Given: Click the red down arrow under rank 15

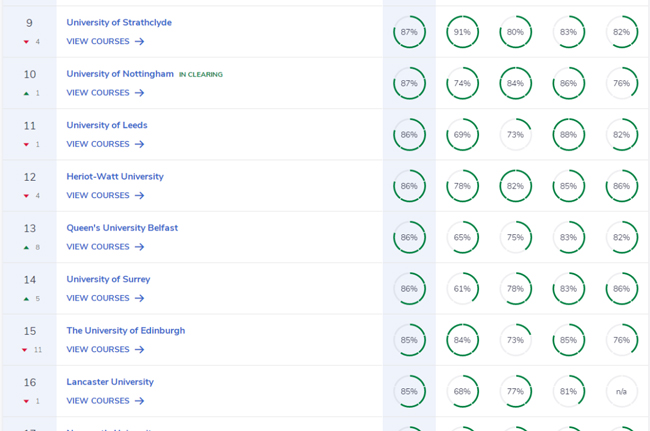Looking at the screenshot, I should (x=25, y=350).
